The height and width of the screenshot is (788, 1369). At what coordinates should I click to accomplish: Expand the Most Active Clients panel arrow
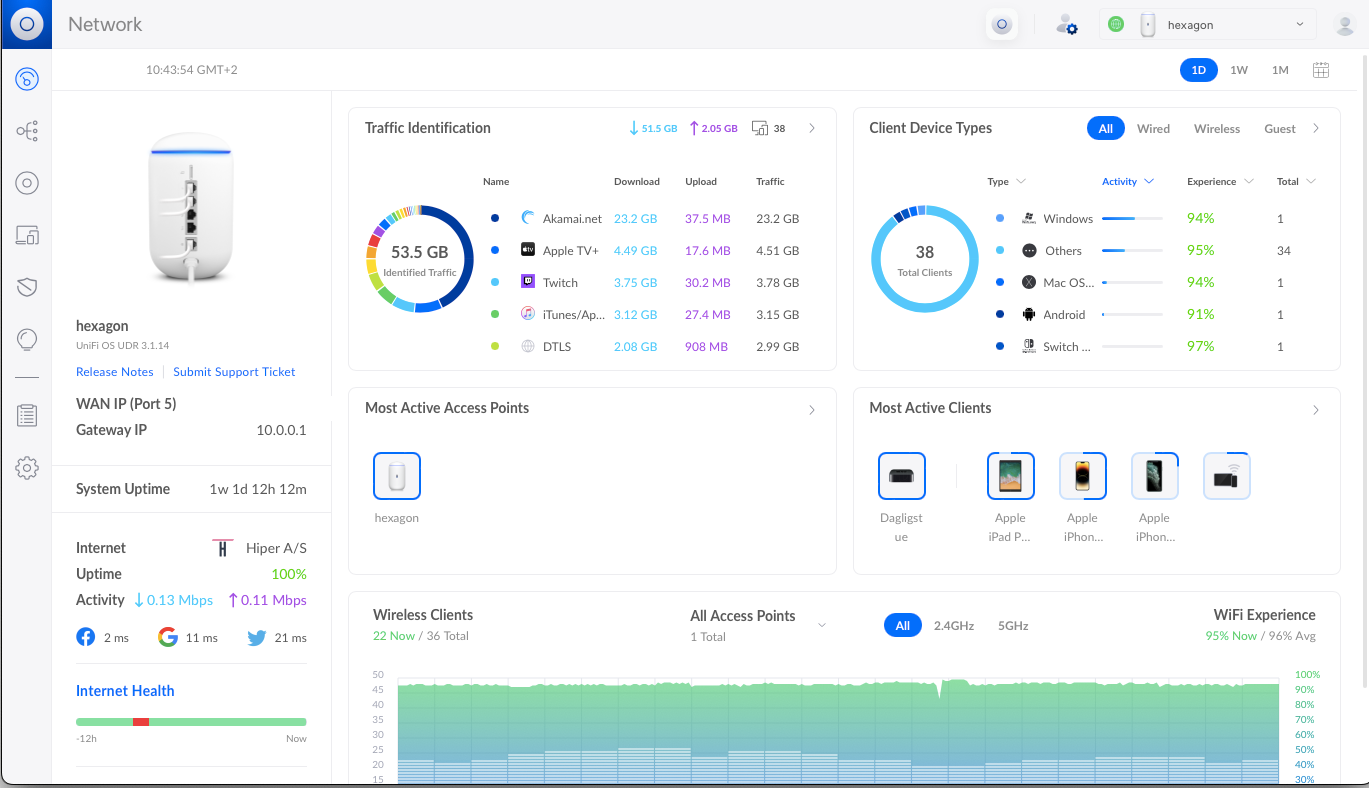click(1316, 410)
